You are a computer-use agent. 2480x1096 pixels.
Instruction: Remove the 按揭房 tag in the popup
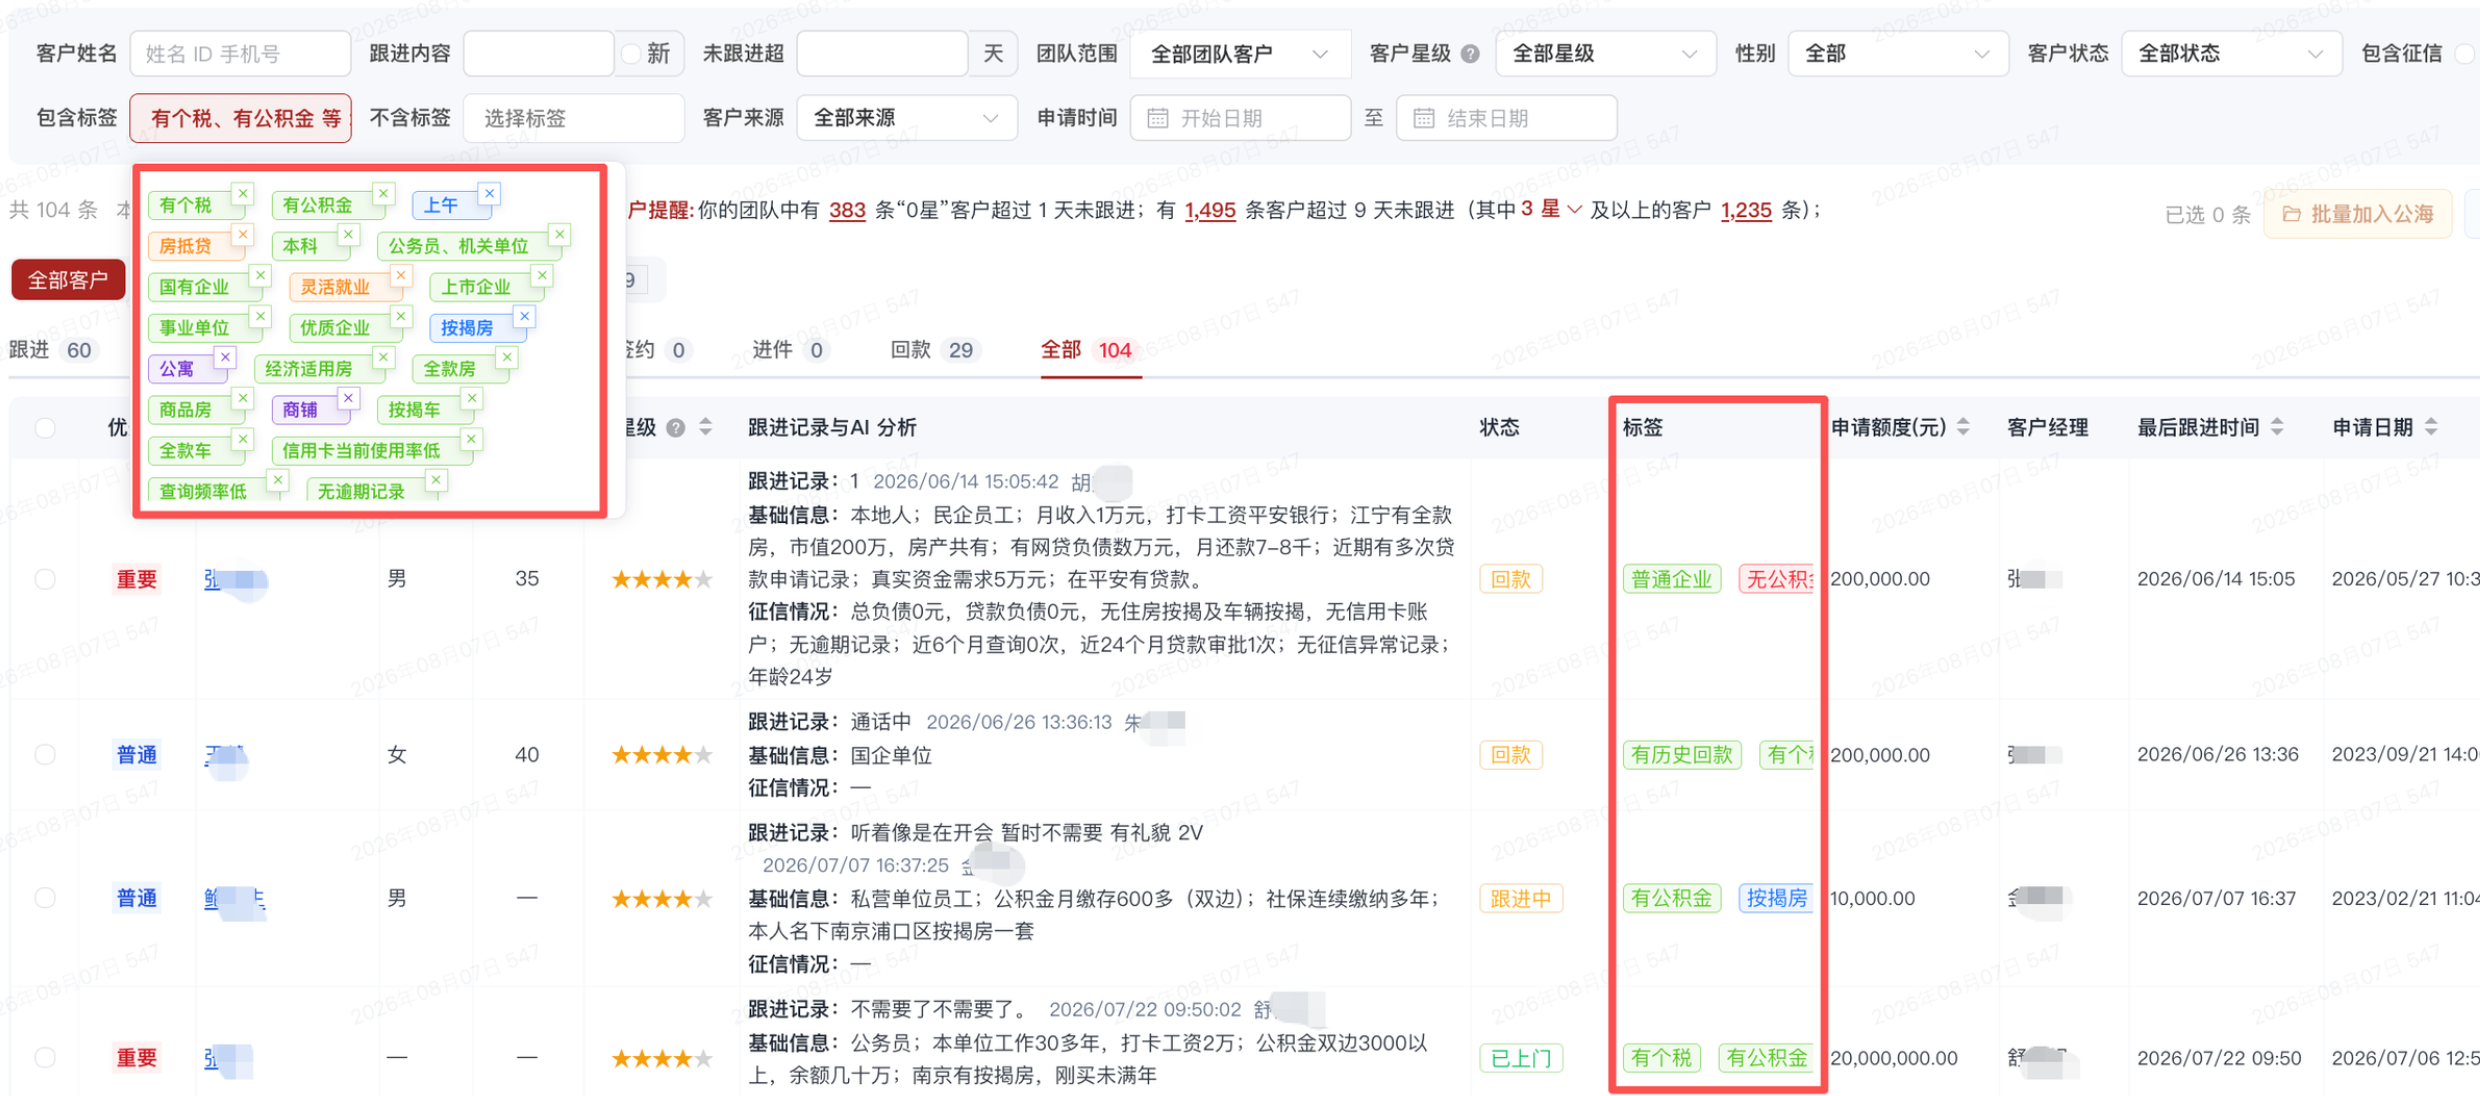pyautogui.click(x=524, y=316)
